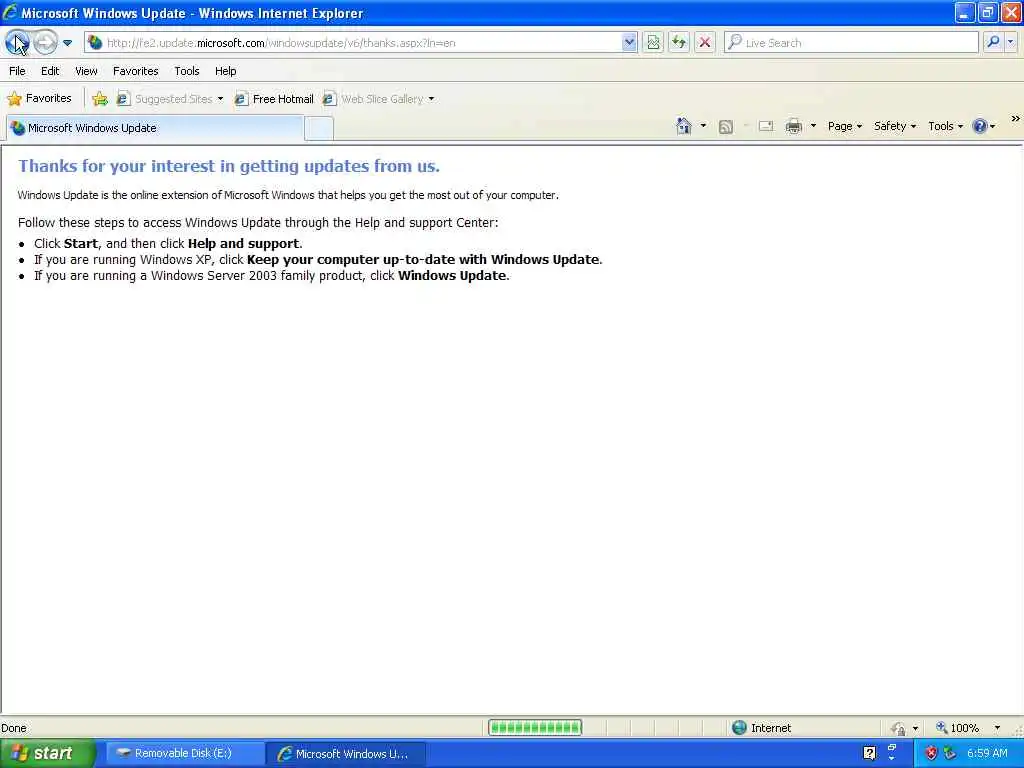Open the Tools command bar menu

[945, 126]
